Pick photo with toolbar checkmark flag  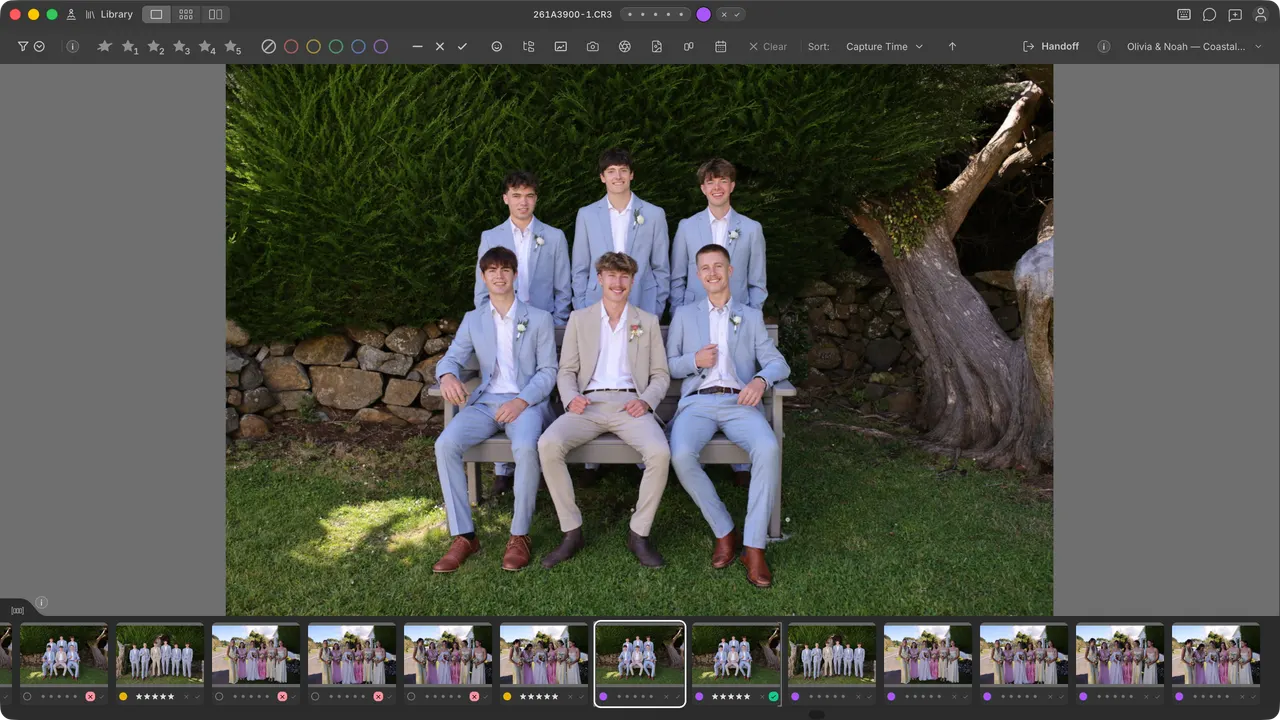click(462, 47)
